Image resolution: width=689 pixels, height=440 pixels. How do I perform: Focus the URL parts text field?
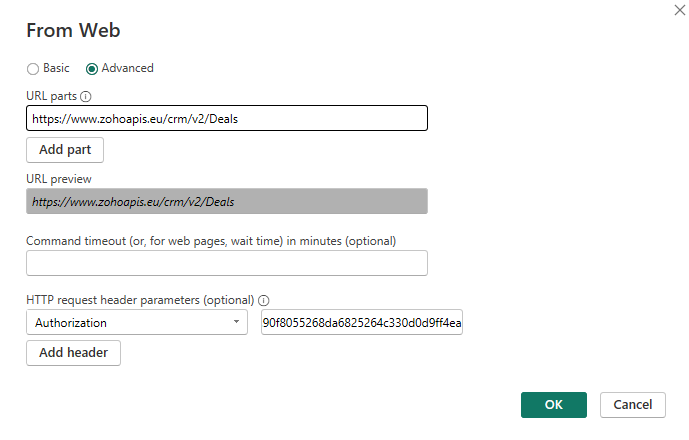227,118
